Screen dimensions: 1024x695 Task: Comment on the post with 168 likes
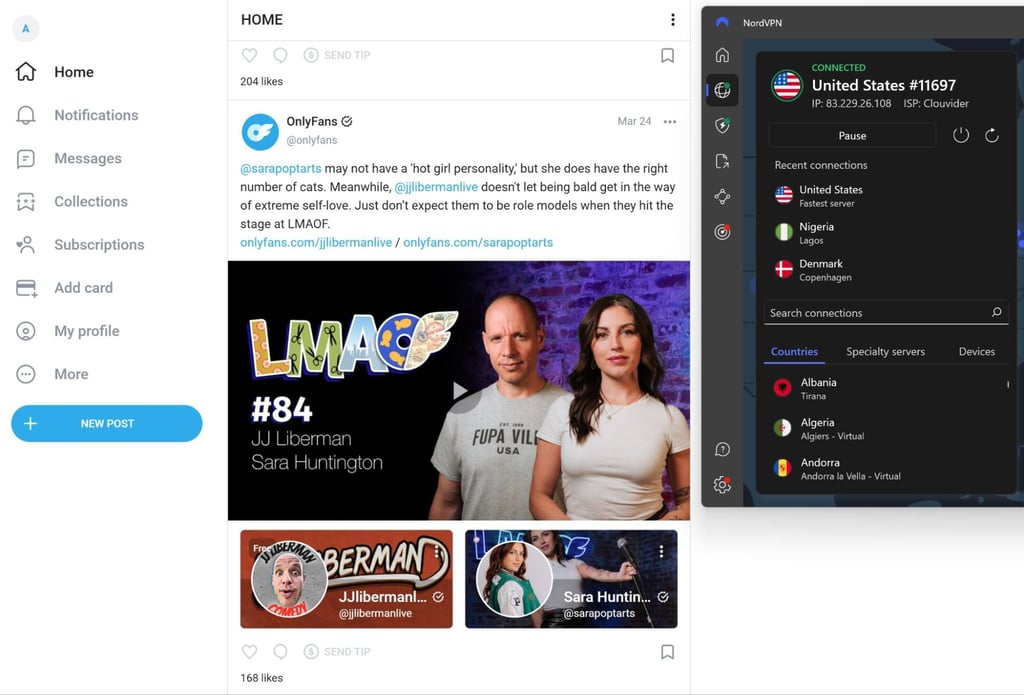tap(280, 652)
